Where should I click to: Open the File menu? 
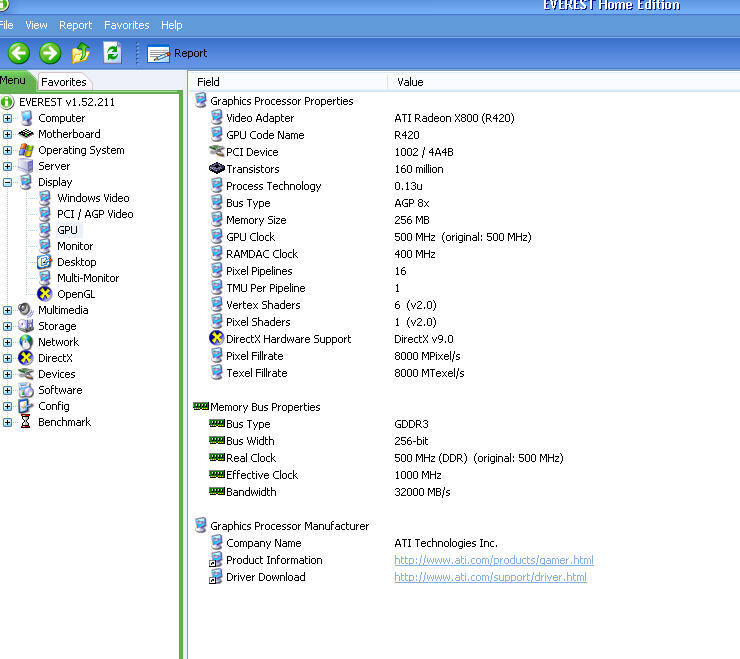6,25
